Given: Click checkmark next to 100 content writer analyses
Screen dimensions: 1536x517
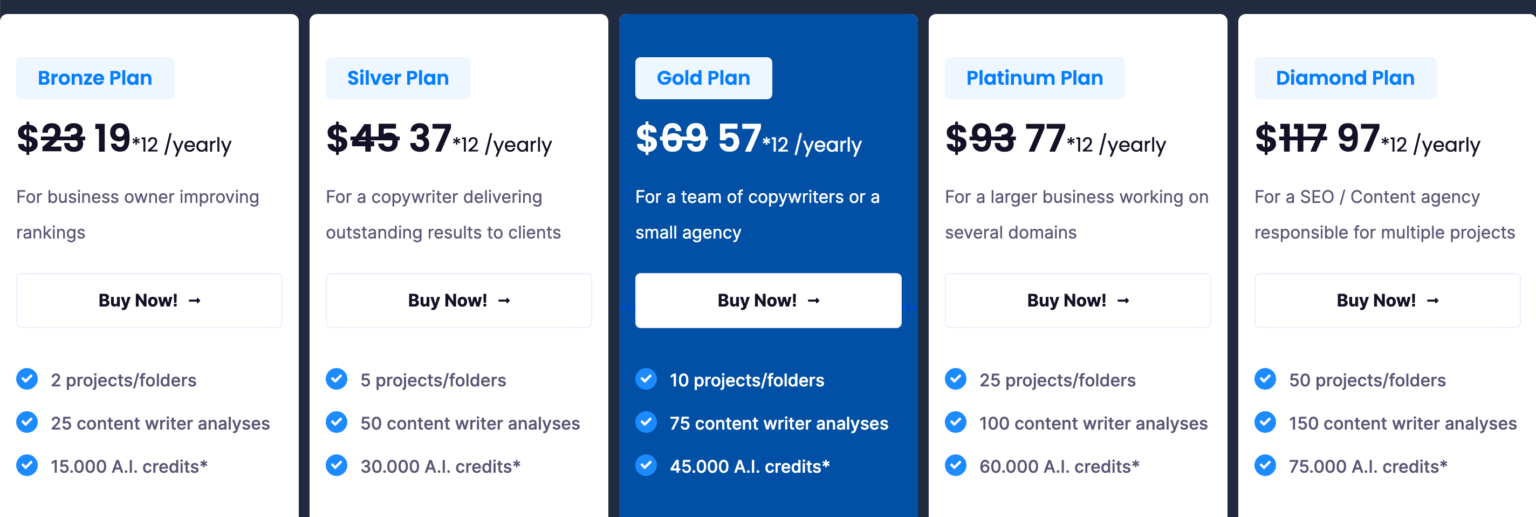Looking at the screenshot, I should [956, 422].
